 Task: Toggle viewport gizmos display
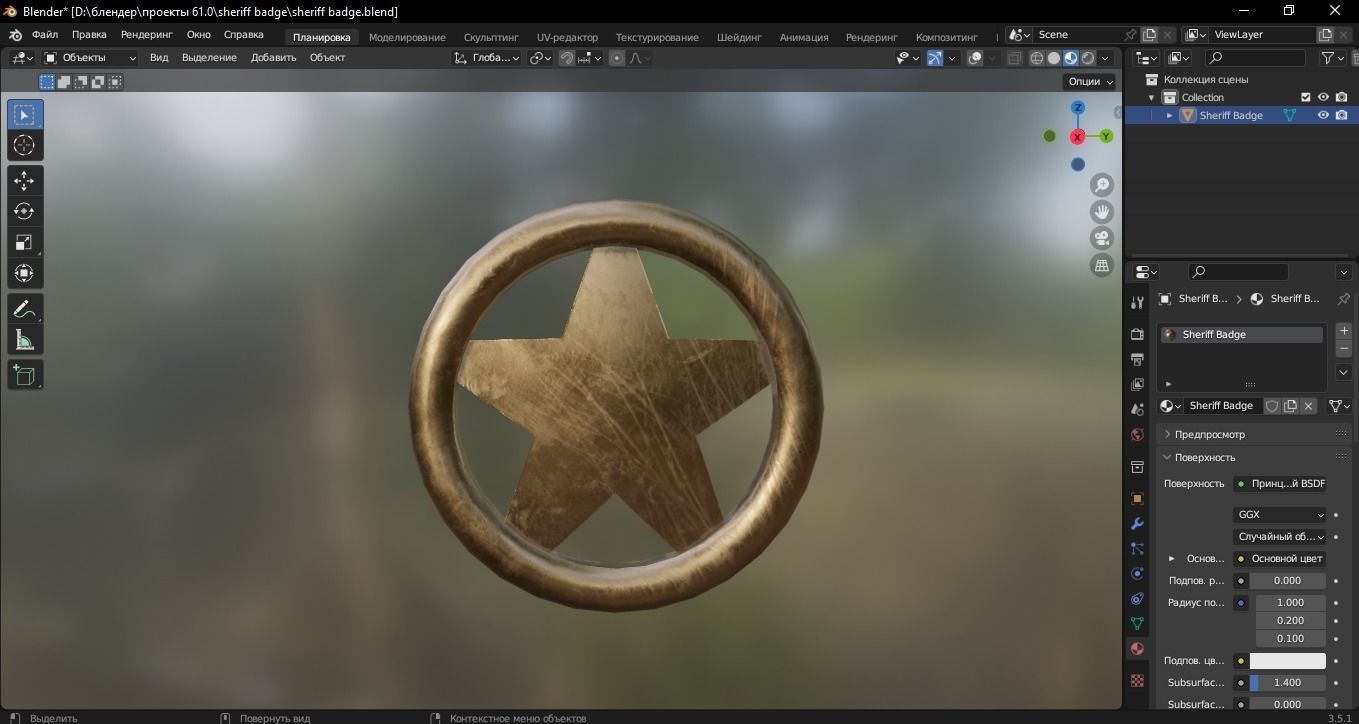(x=934, y=58)
